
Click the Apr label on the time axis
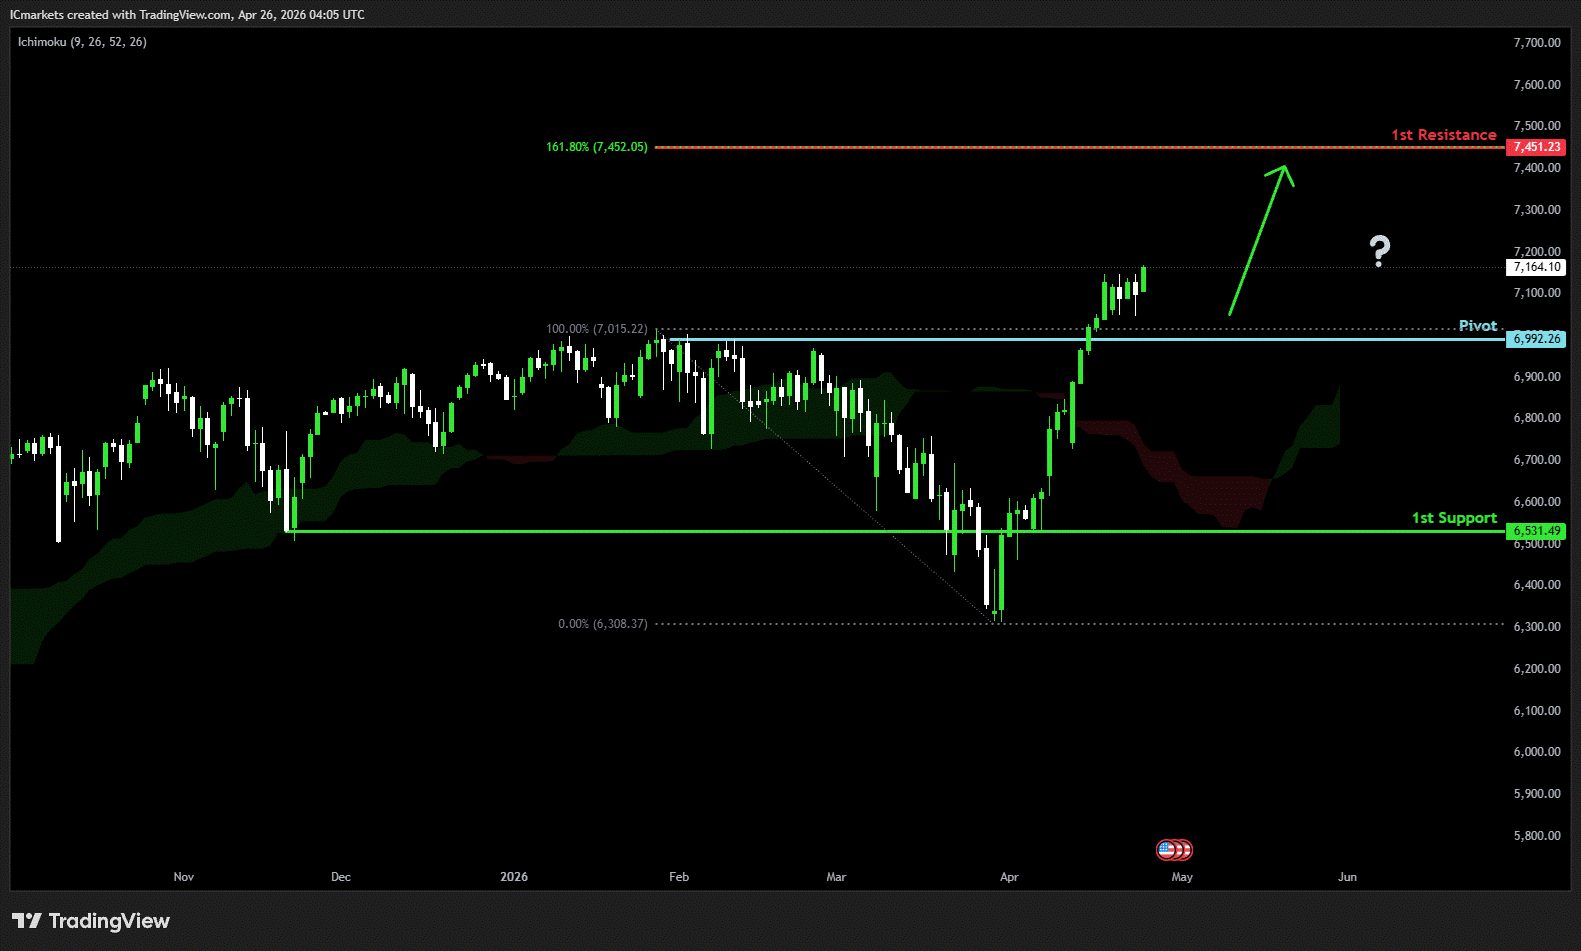tap(1009, 877)
